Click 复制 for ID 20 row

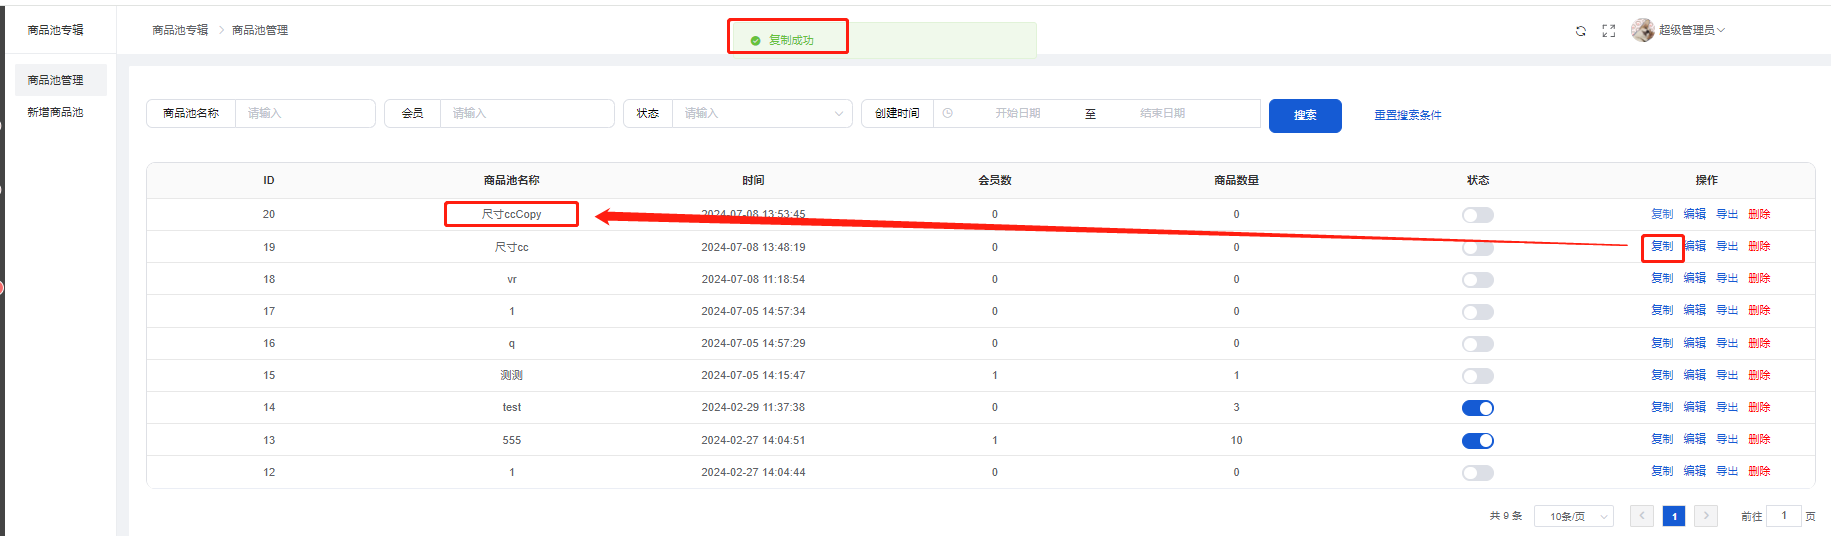pos(1662,214)
